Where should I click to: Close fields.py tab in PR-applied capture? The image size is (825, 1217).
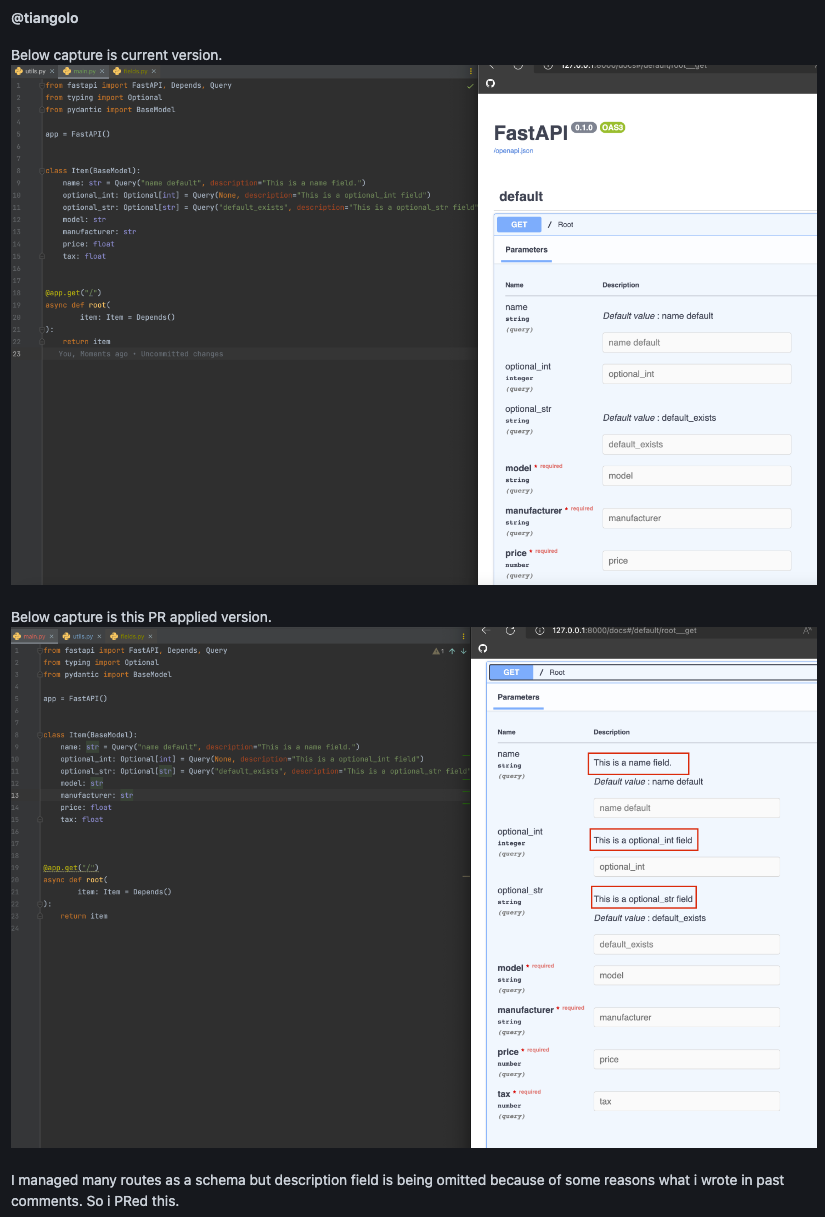(151, 634)
